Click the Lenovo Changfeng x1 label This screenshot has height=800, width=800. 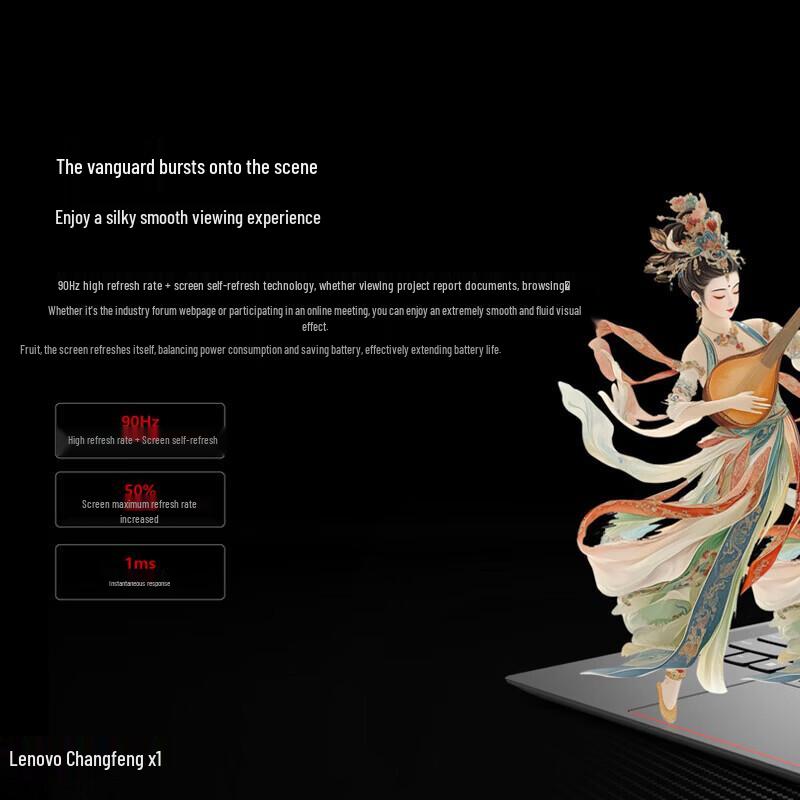click(x=85, y=759)
